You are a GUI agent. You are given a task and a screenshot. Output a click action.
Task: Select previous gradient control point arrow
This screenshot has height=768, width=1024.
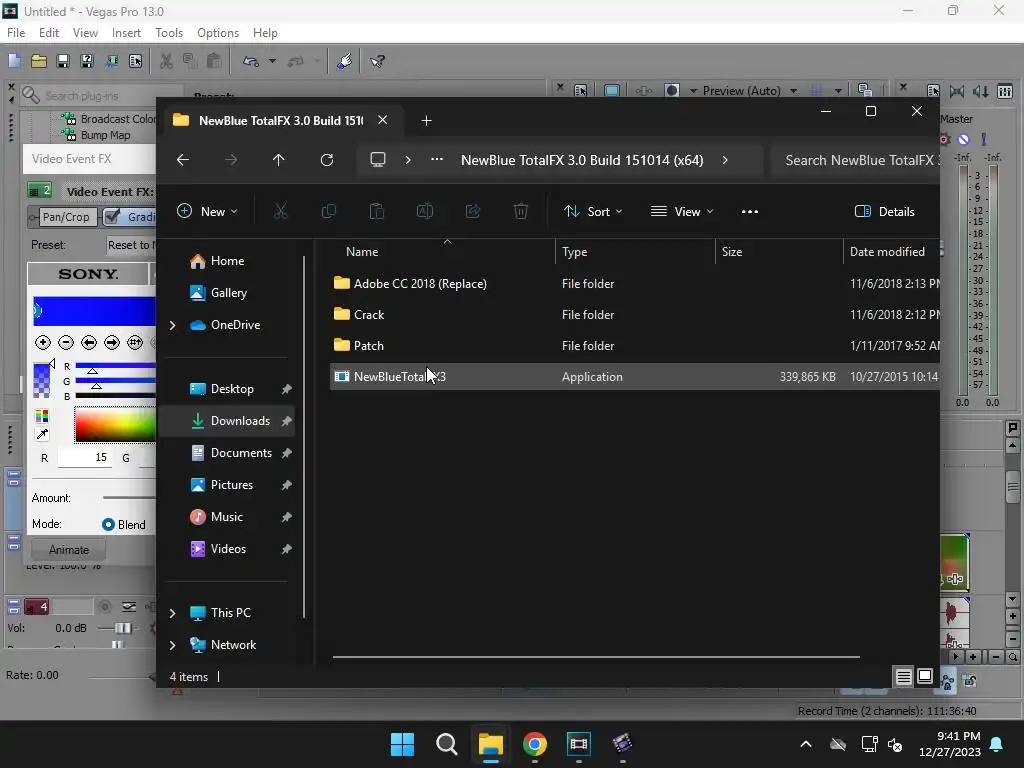[x=89, y=342]
